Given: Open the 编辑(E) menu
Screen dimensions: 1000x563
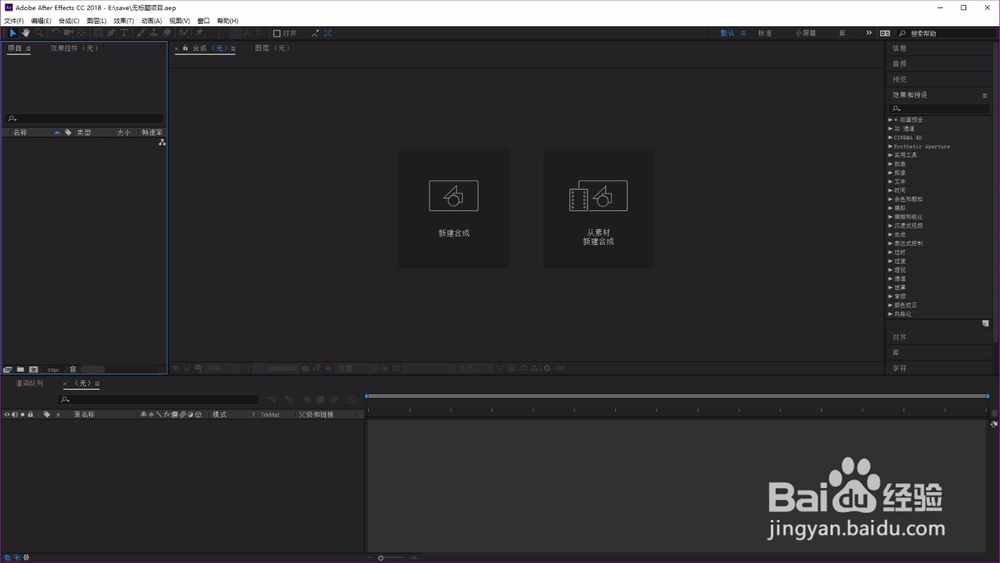Looking at the screenshot, I should [41, 21].
